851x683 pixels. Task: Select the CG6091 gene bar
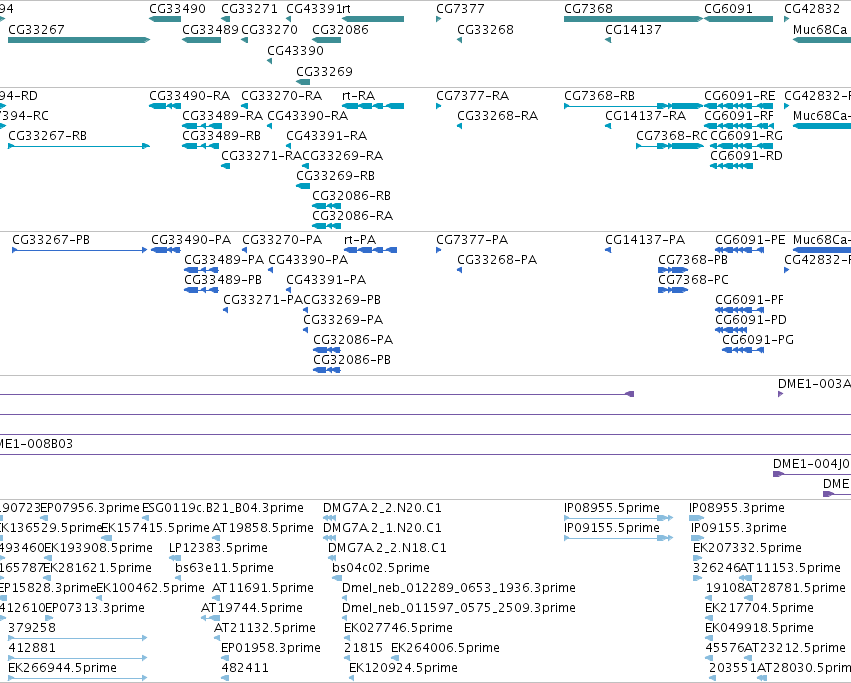point(738,19)
